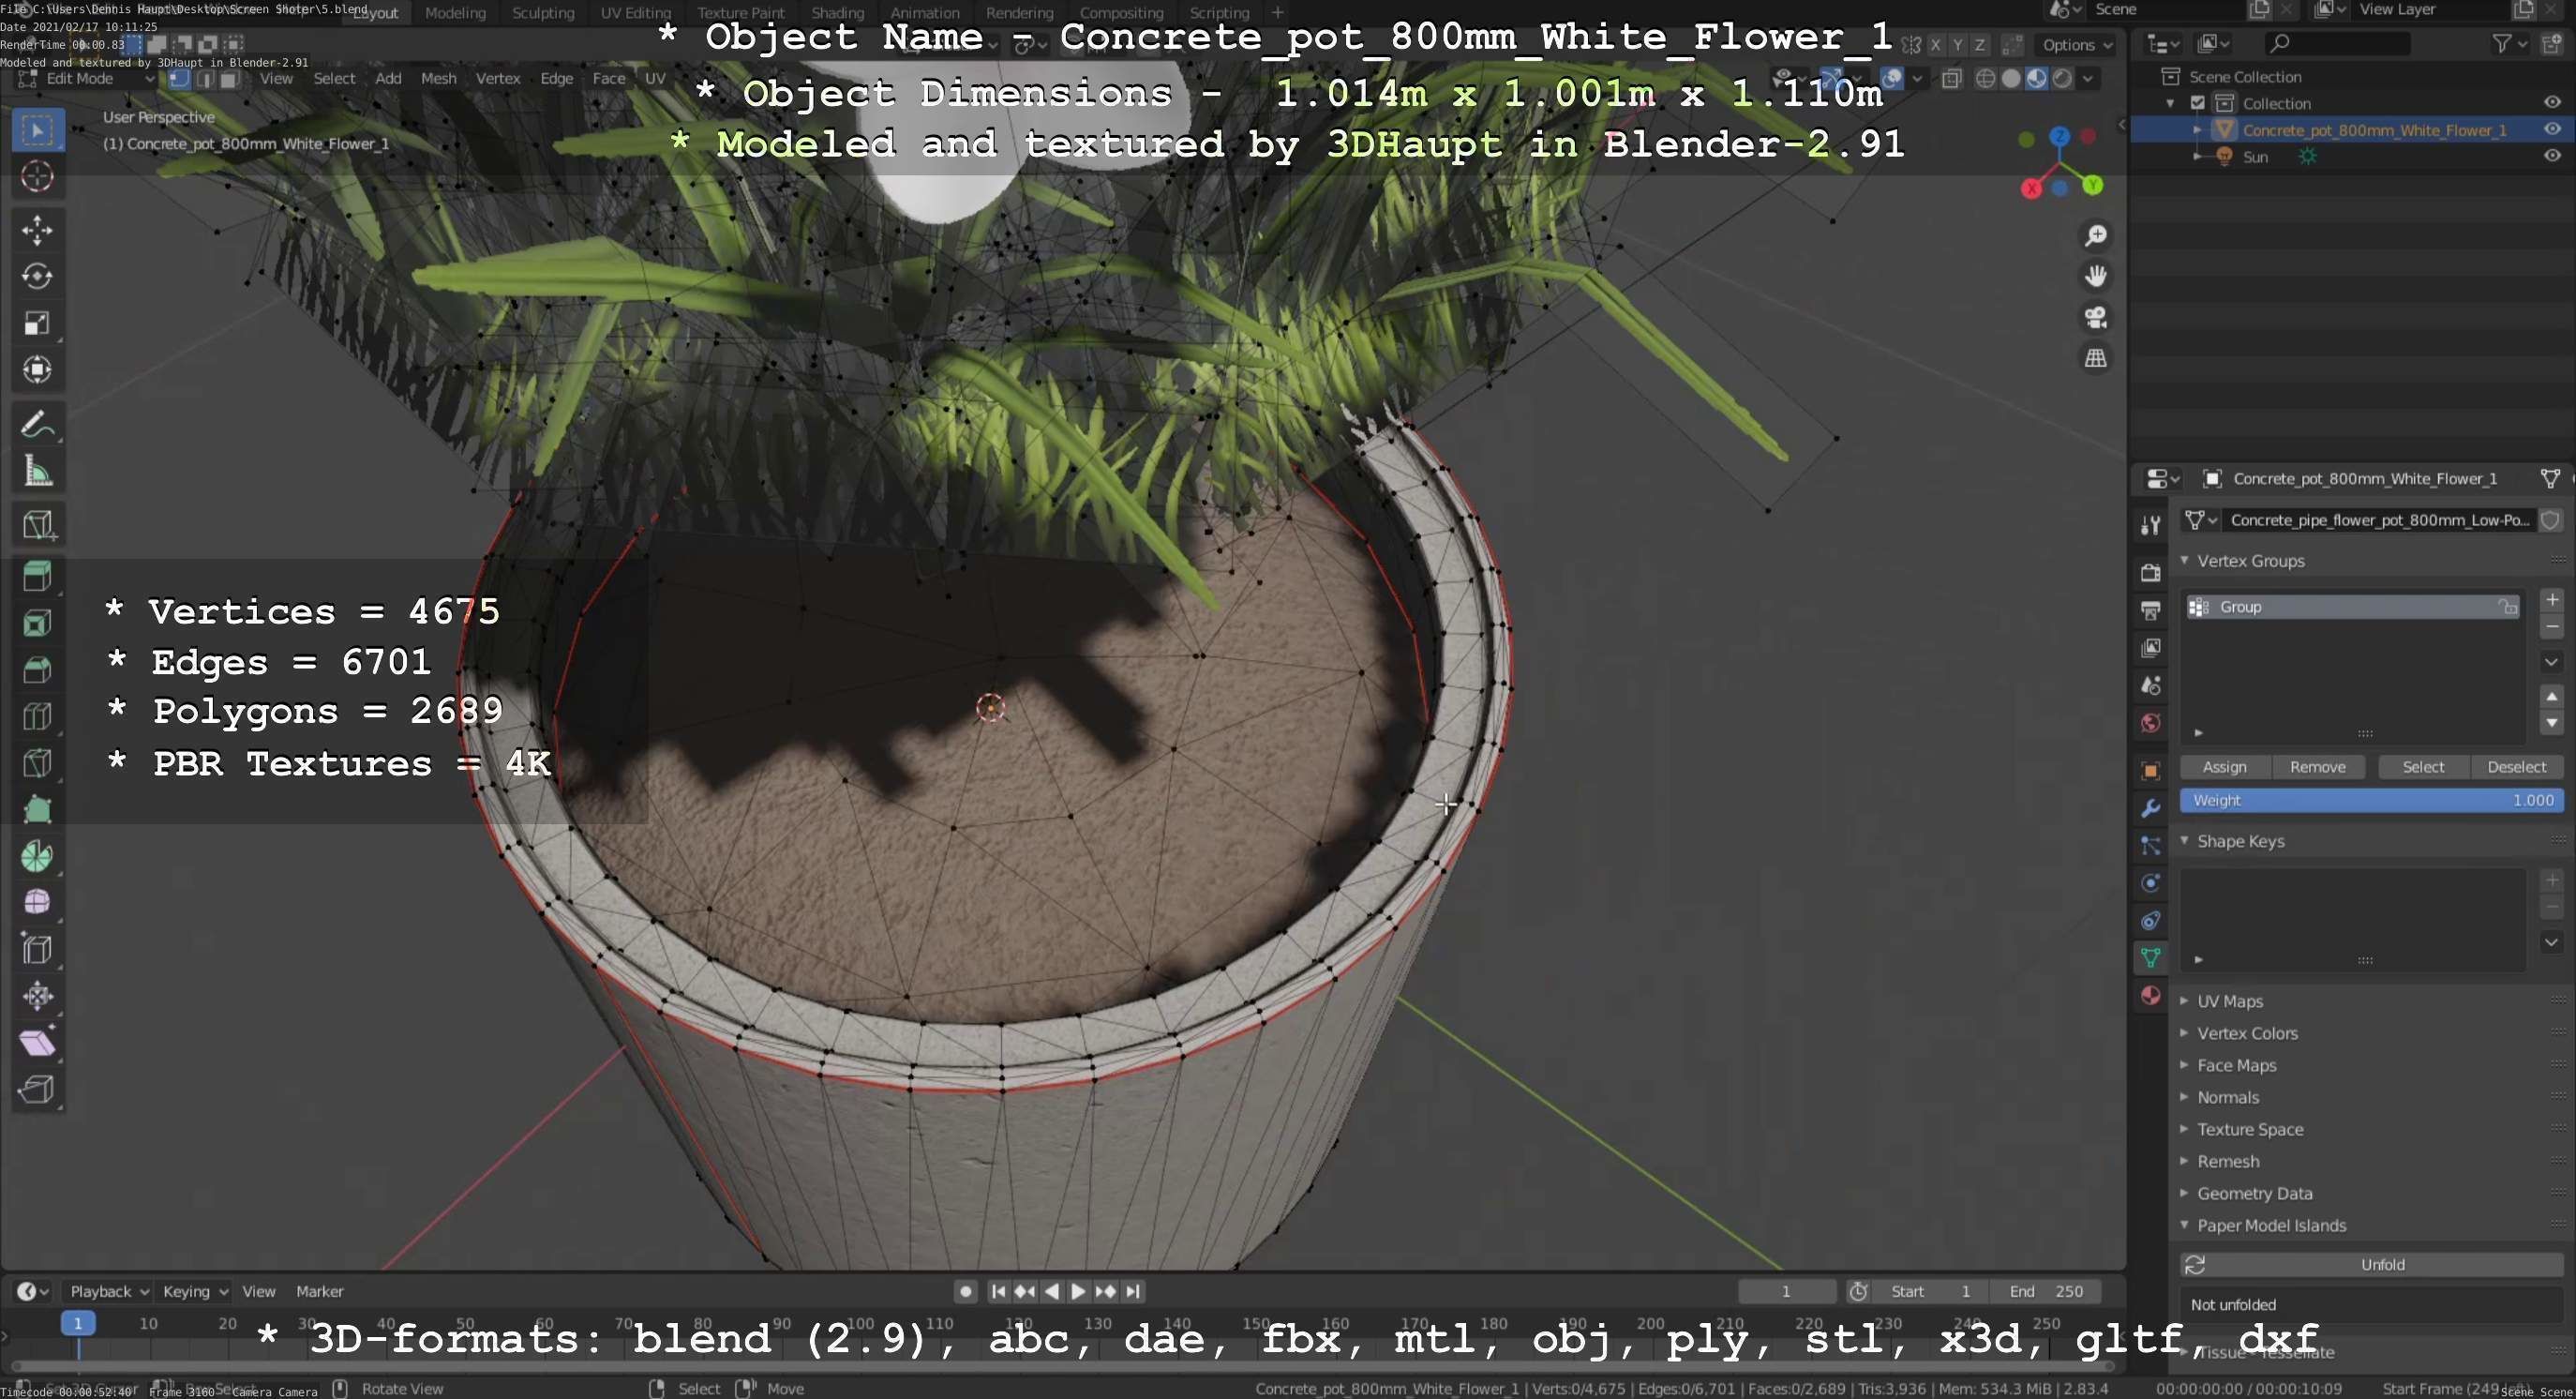Toggle the camera view icon
Image resolution: width=2576 pixels, height=1399 pixels.
pyautogui.click(x=2095, y=317)
